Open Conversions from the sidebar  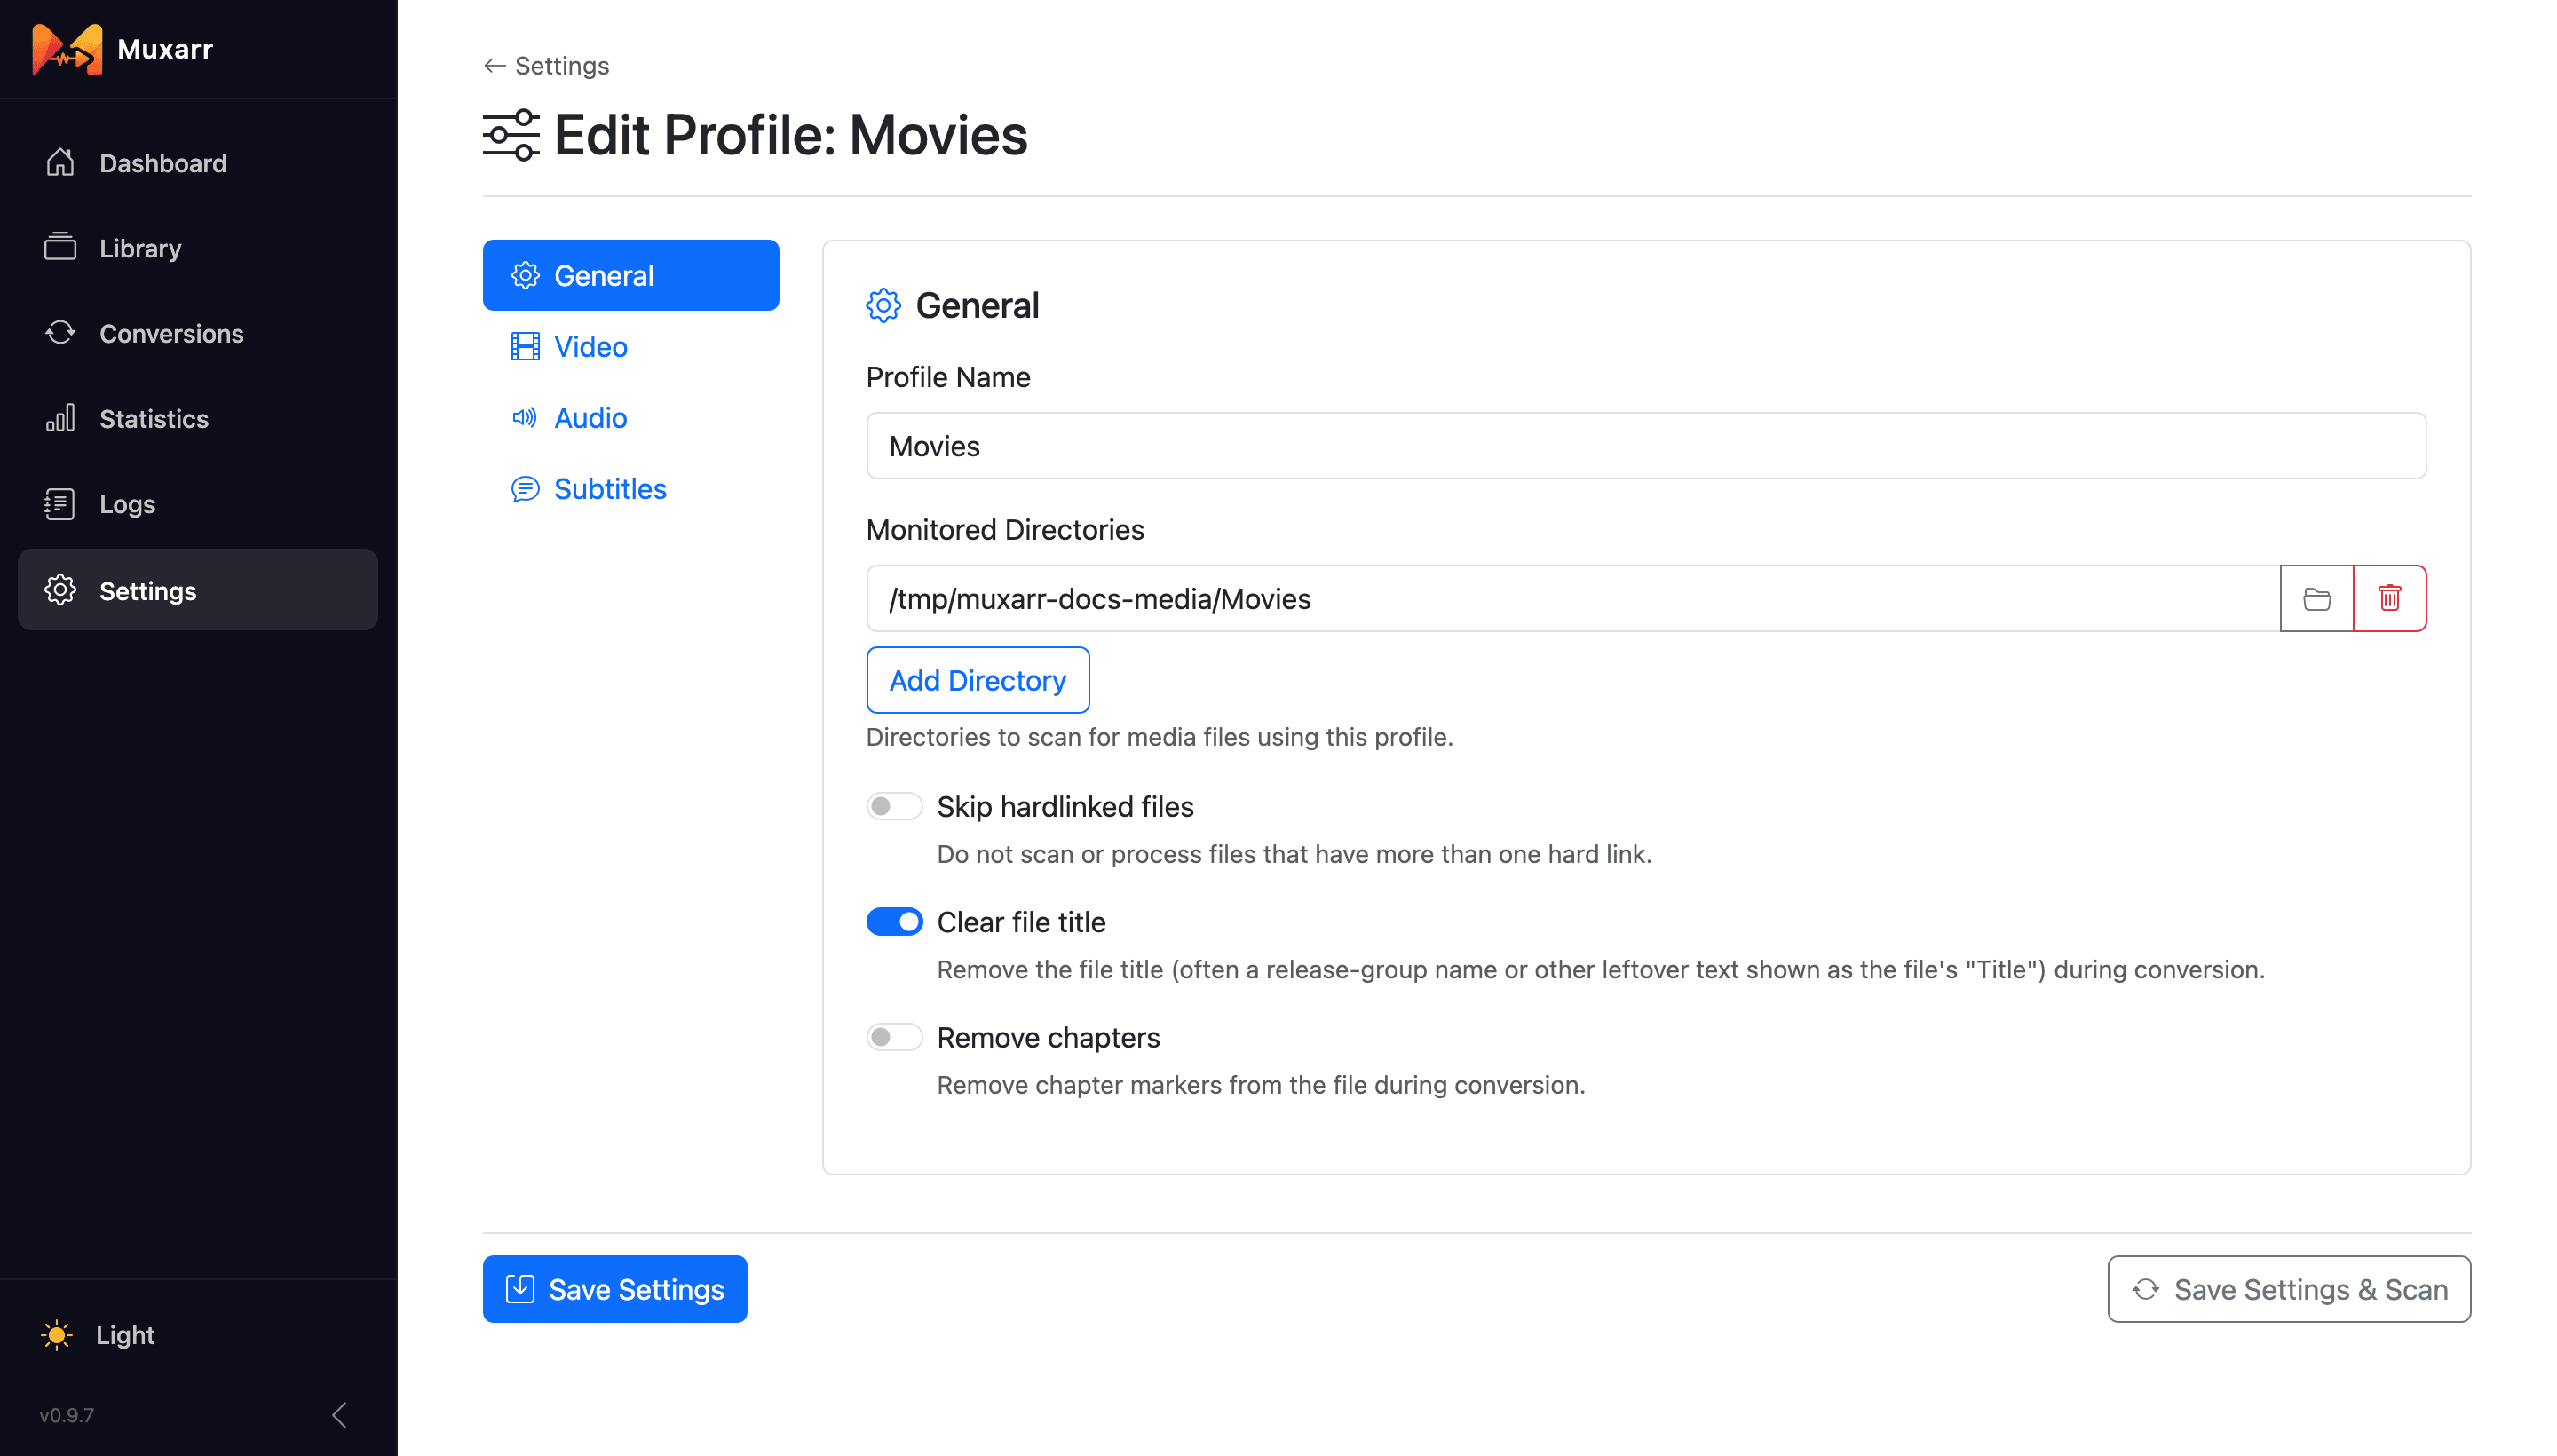click(198, 334)
